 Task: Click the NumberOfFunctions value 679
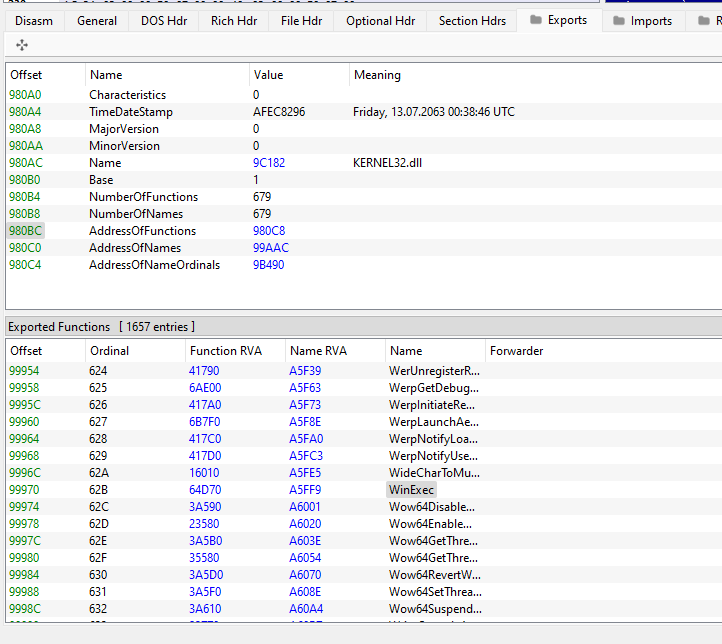click(262, 197)
